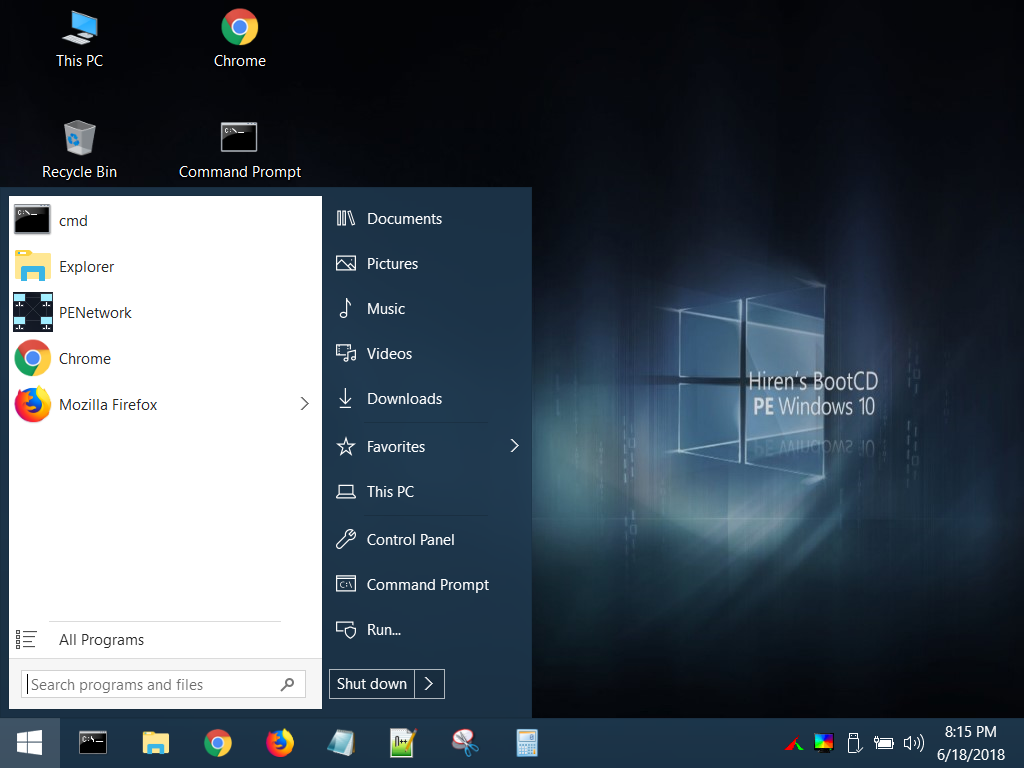Click Search programs and files field
The width and height of the screenshot is (1024, 768).
point(163,684)
